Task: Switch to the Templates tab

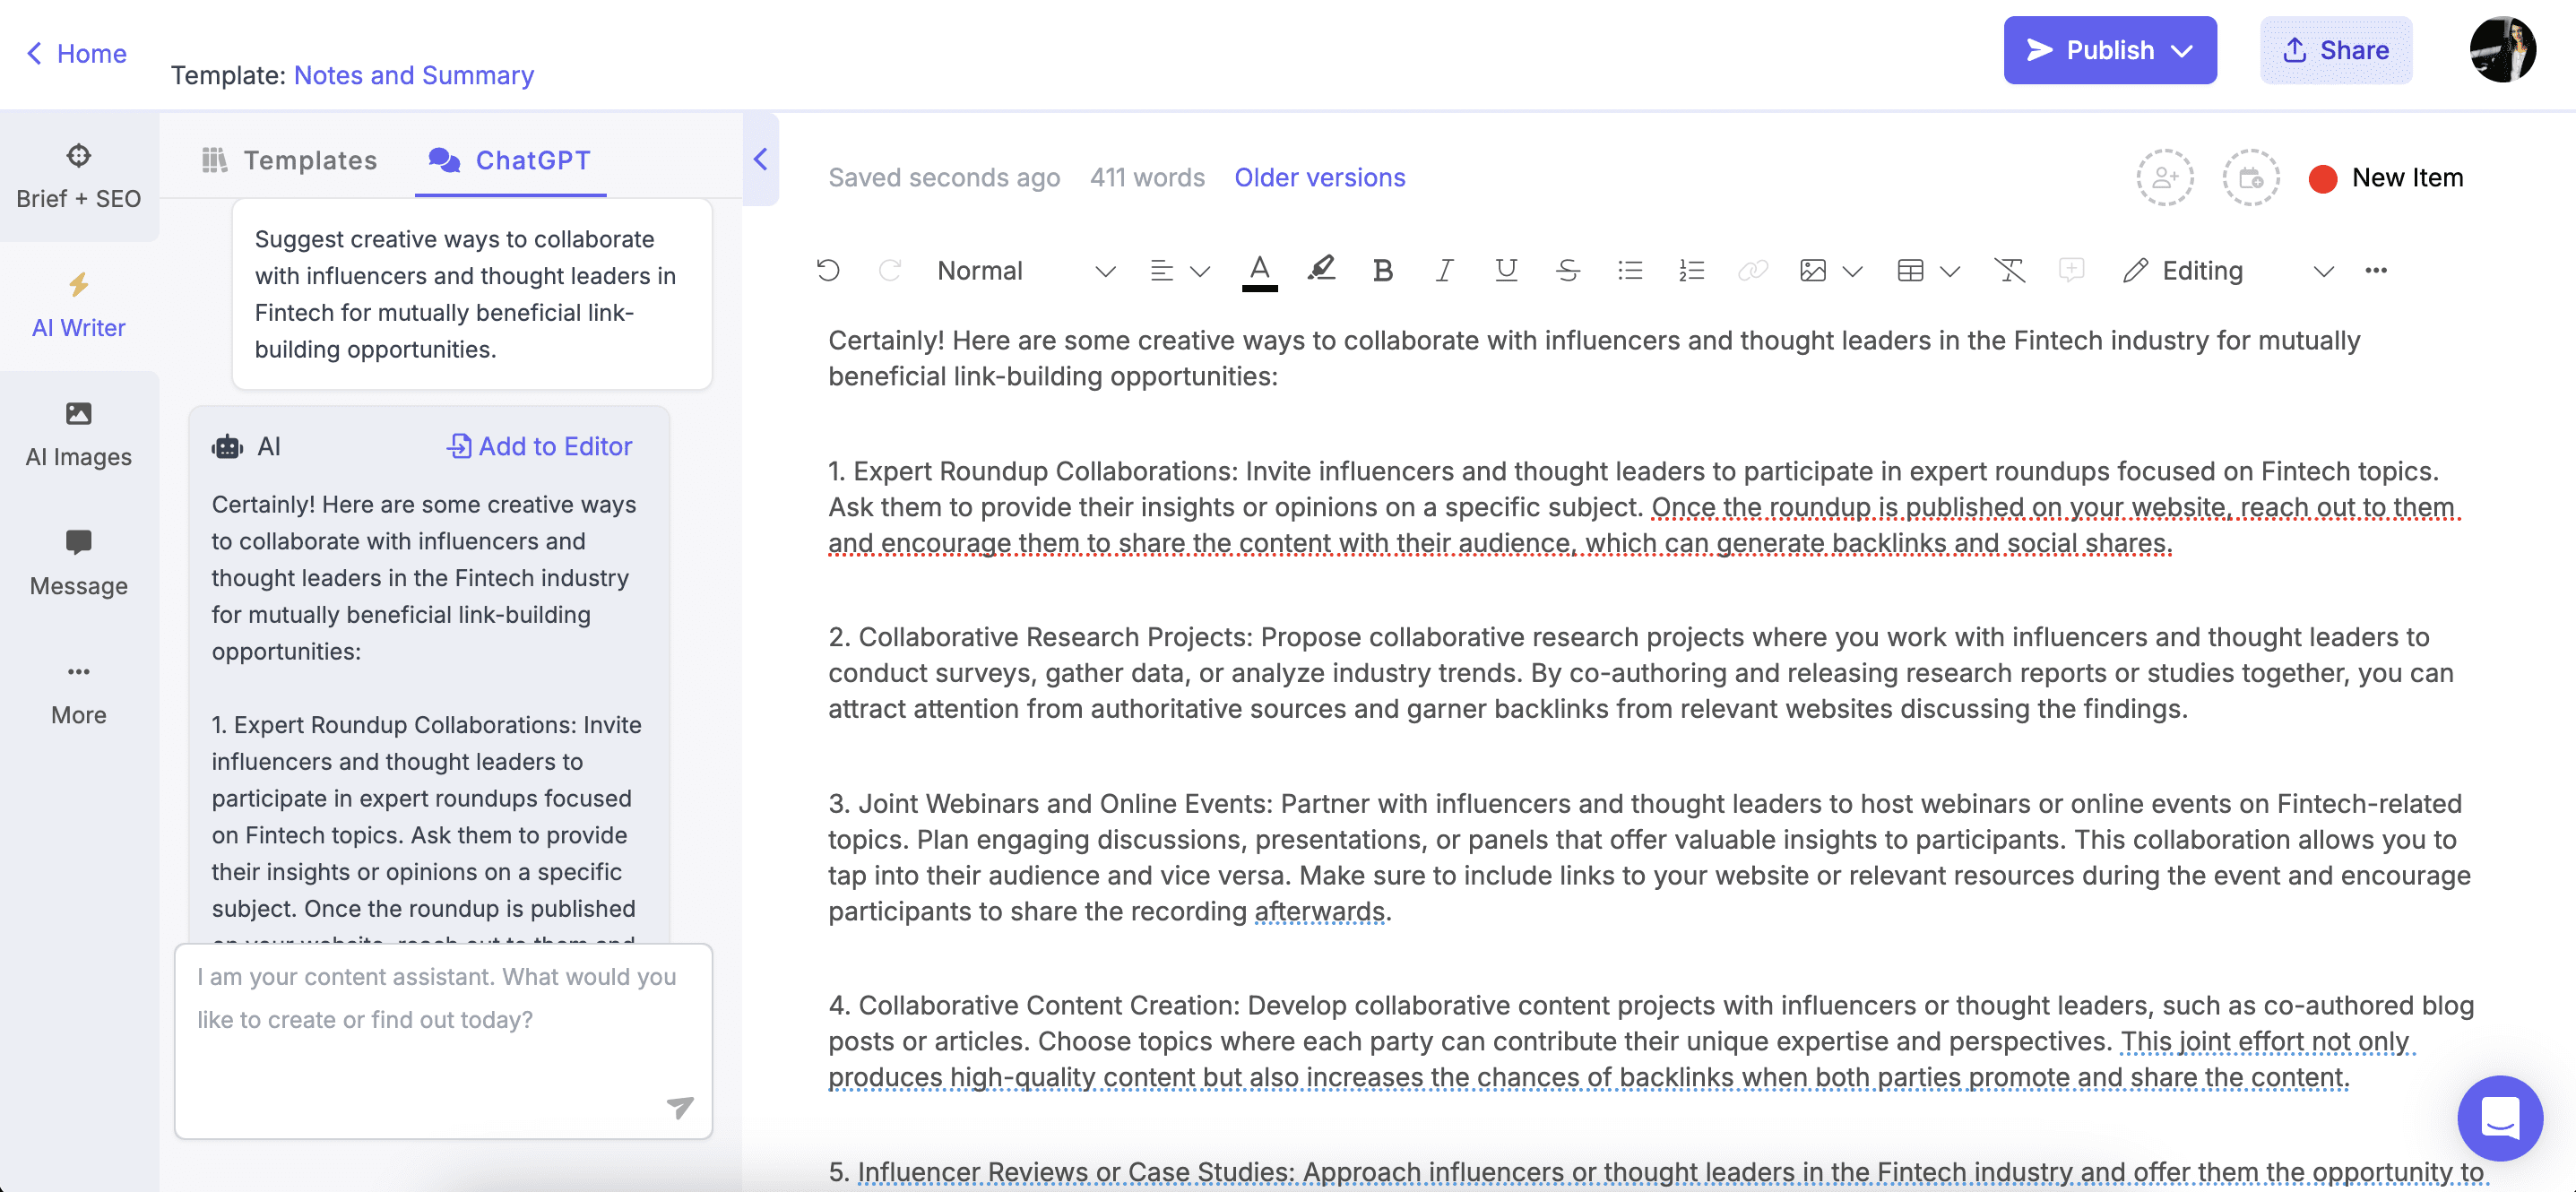Action: pos(289,160)
